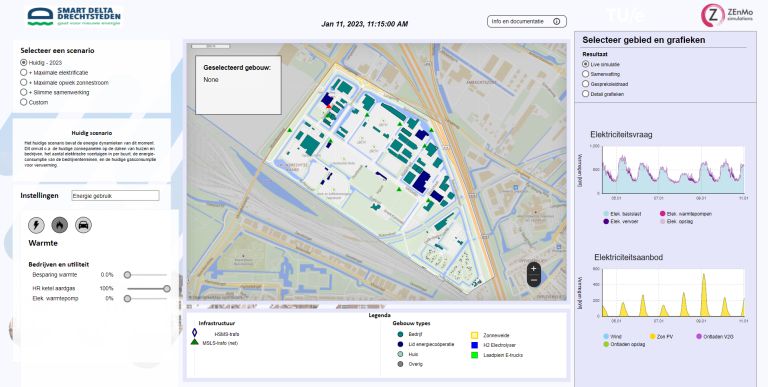Screen dimensions: 768x387
Task: Click the info circle icon
Action: (556, 22)
